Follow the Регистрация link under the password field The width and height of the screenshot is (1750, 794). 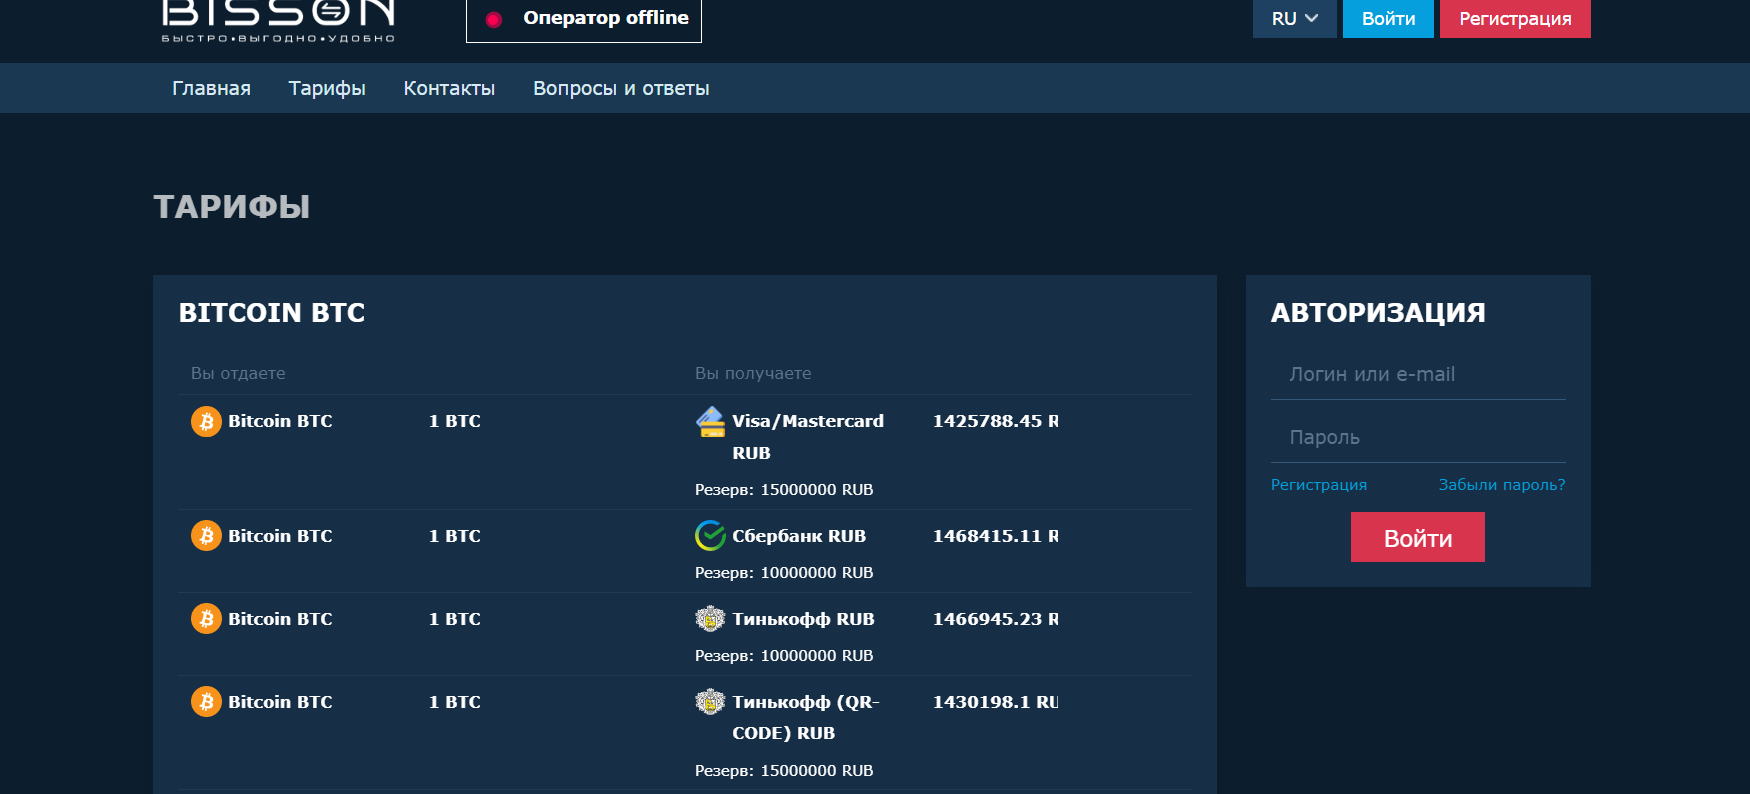(1319, 485)
